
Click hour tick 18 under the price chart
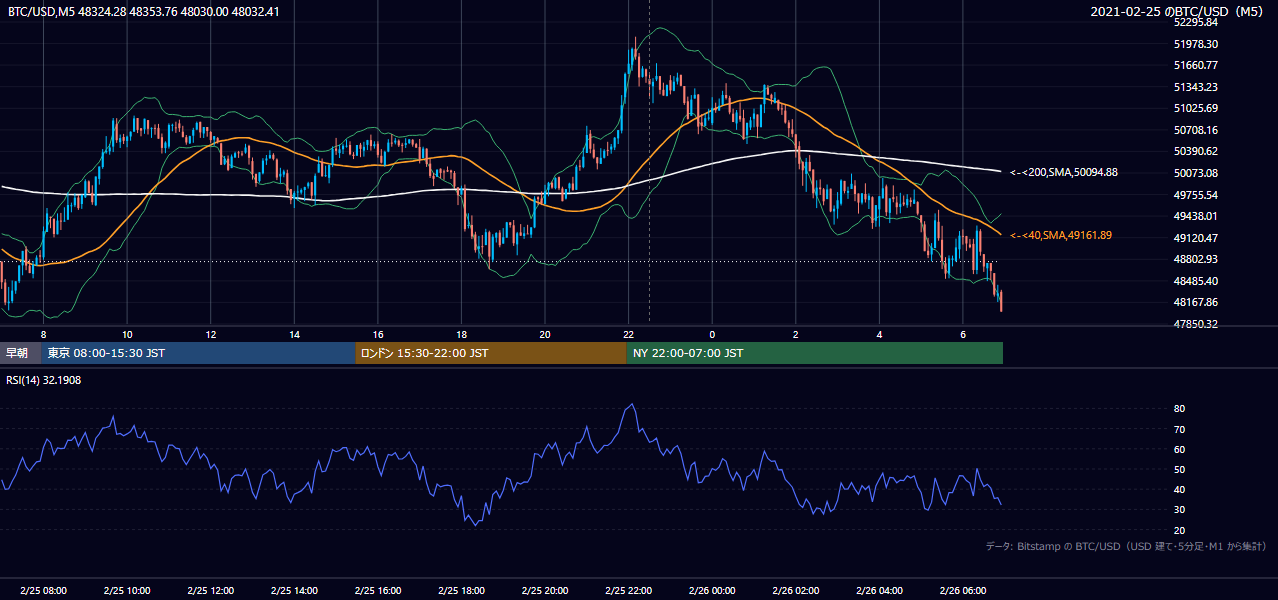click(x=461, y=333)
